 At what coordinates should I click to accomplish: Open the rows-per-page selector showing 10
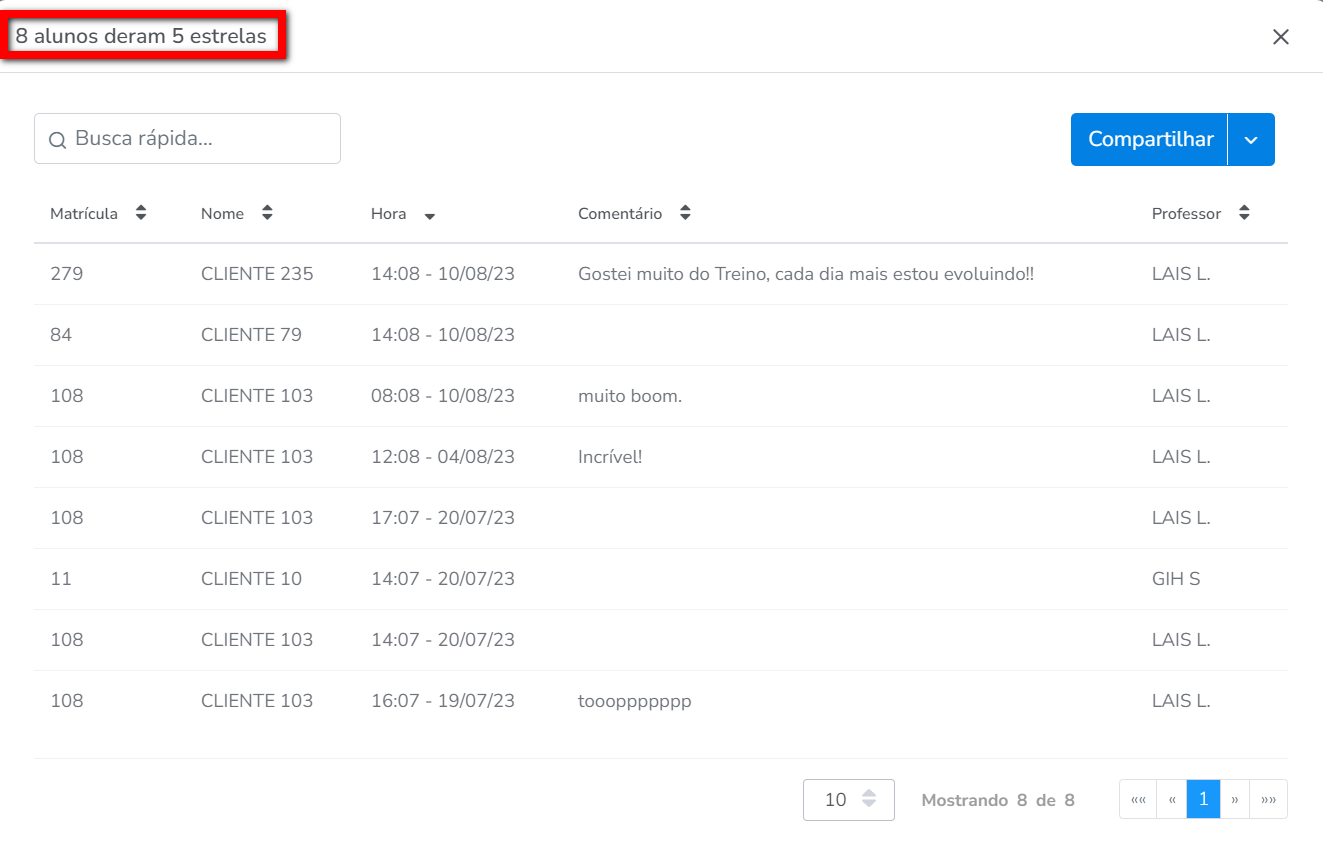click(848, 800)
